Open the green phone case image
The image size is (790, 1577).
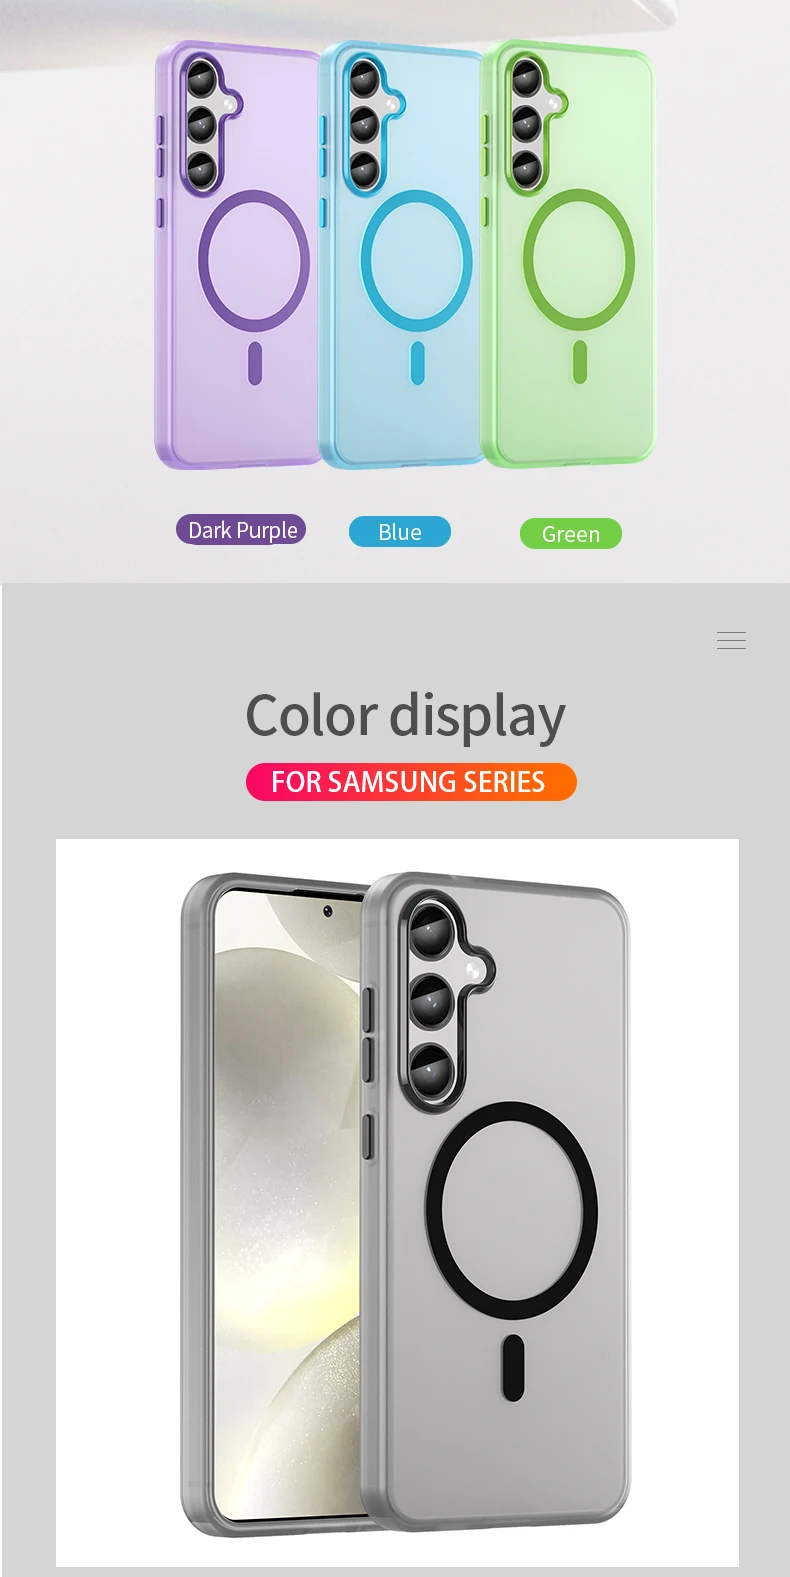point(570,255)
